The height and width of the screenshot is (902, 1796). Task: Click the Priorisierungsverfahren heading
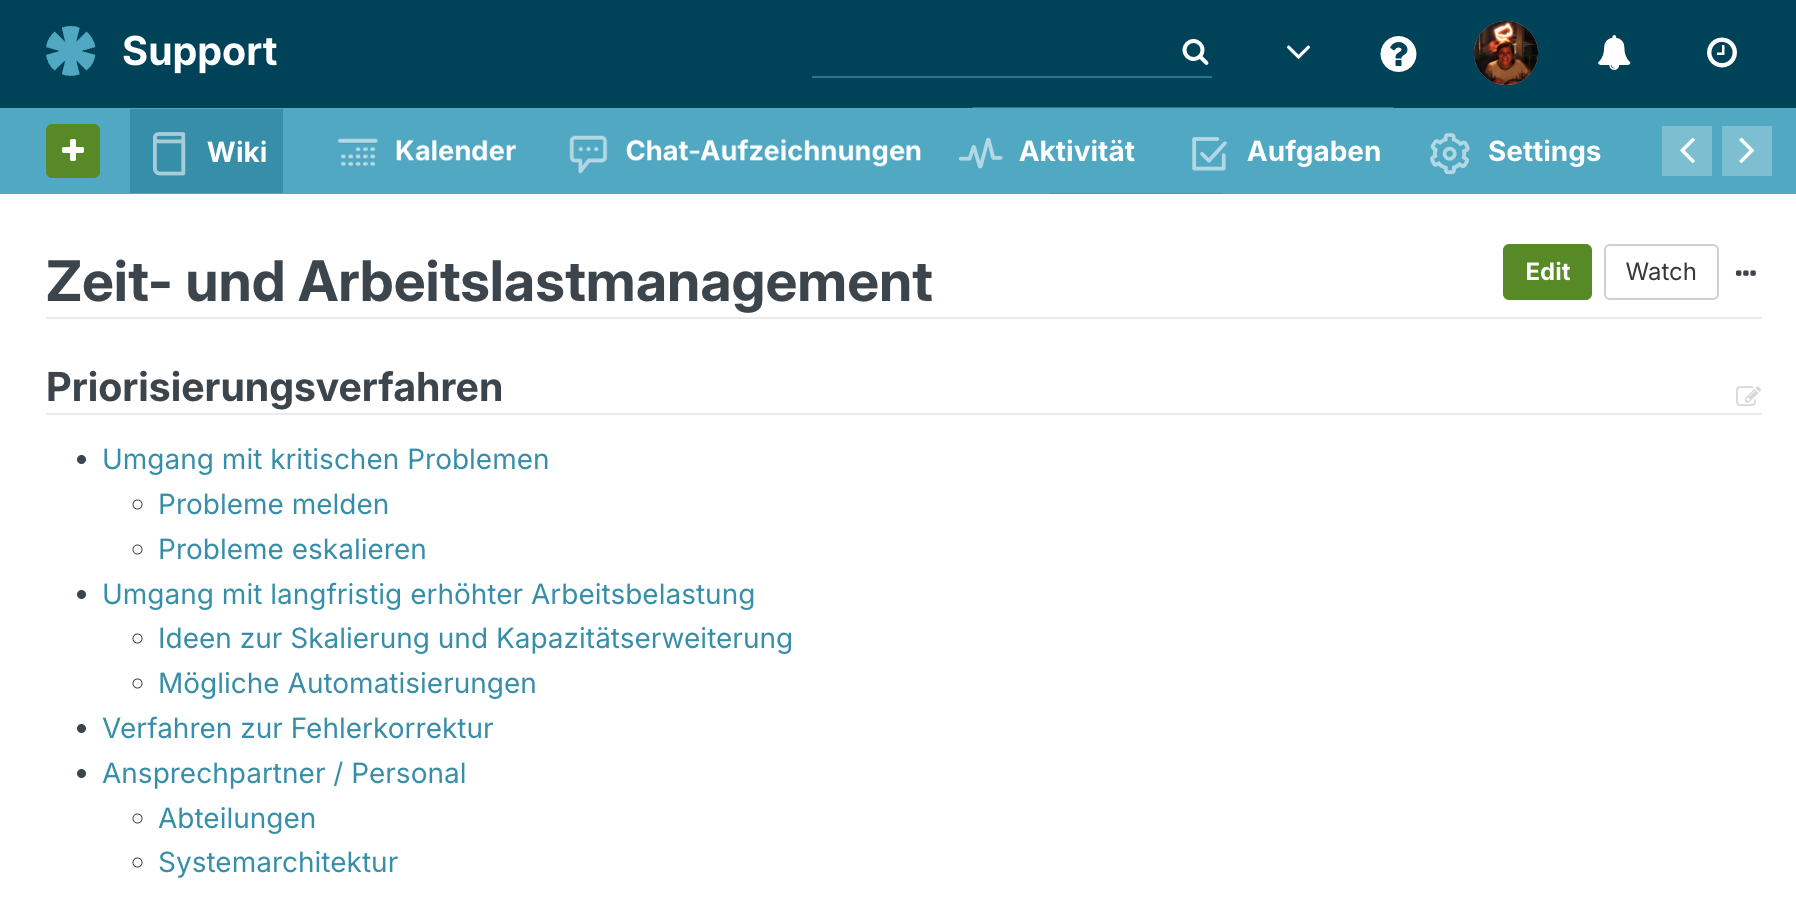coord(275,387)
